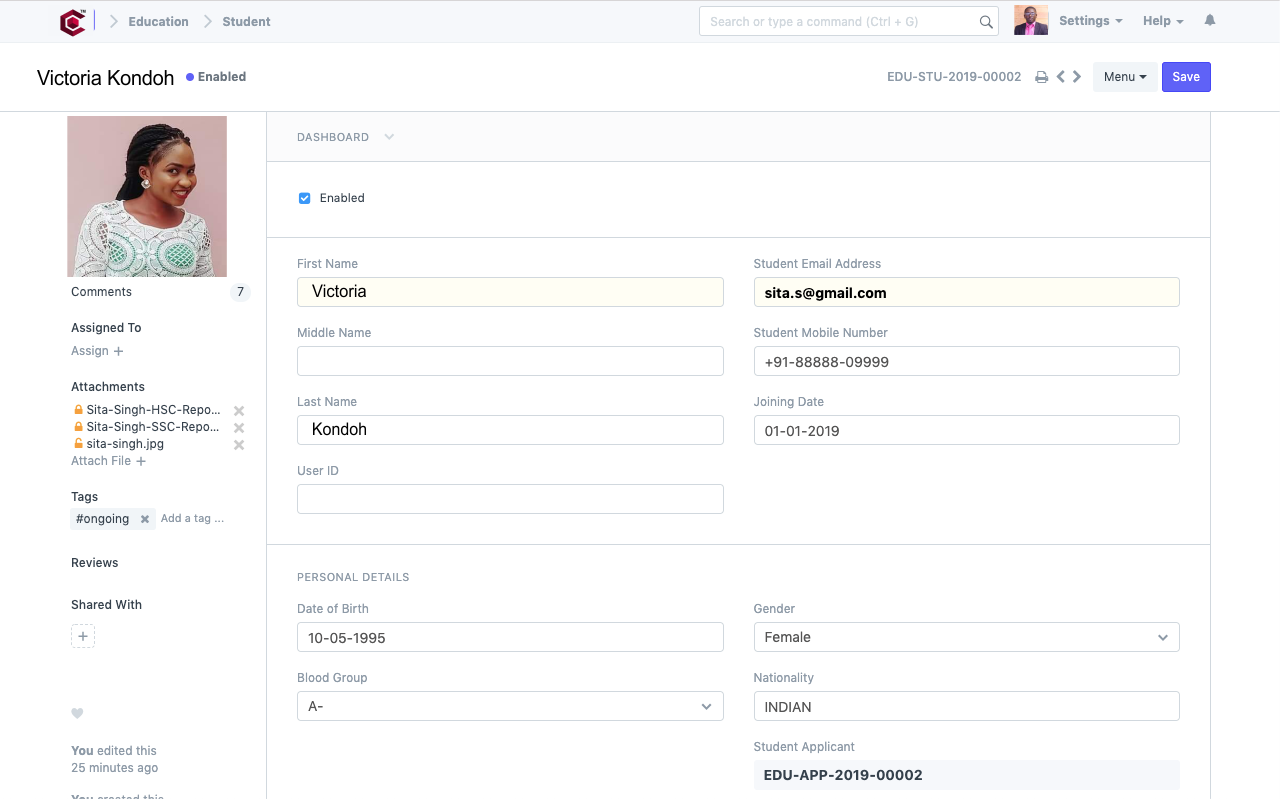Viewport: 1280px width, 799px height.
Task: Open the Gender dropdown
Action: 965,637
